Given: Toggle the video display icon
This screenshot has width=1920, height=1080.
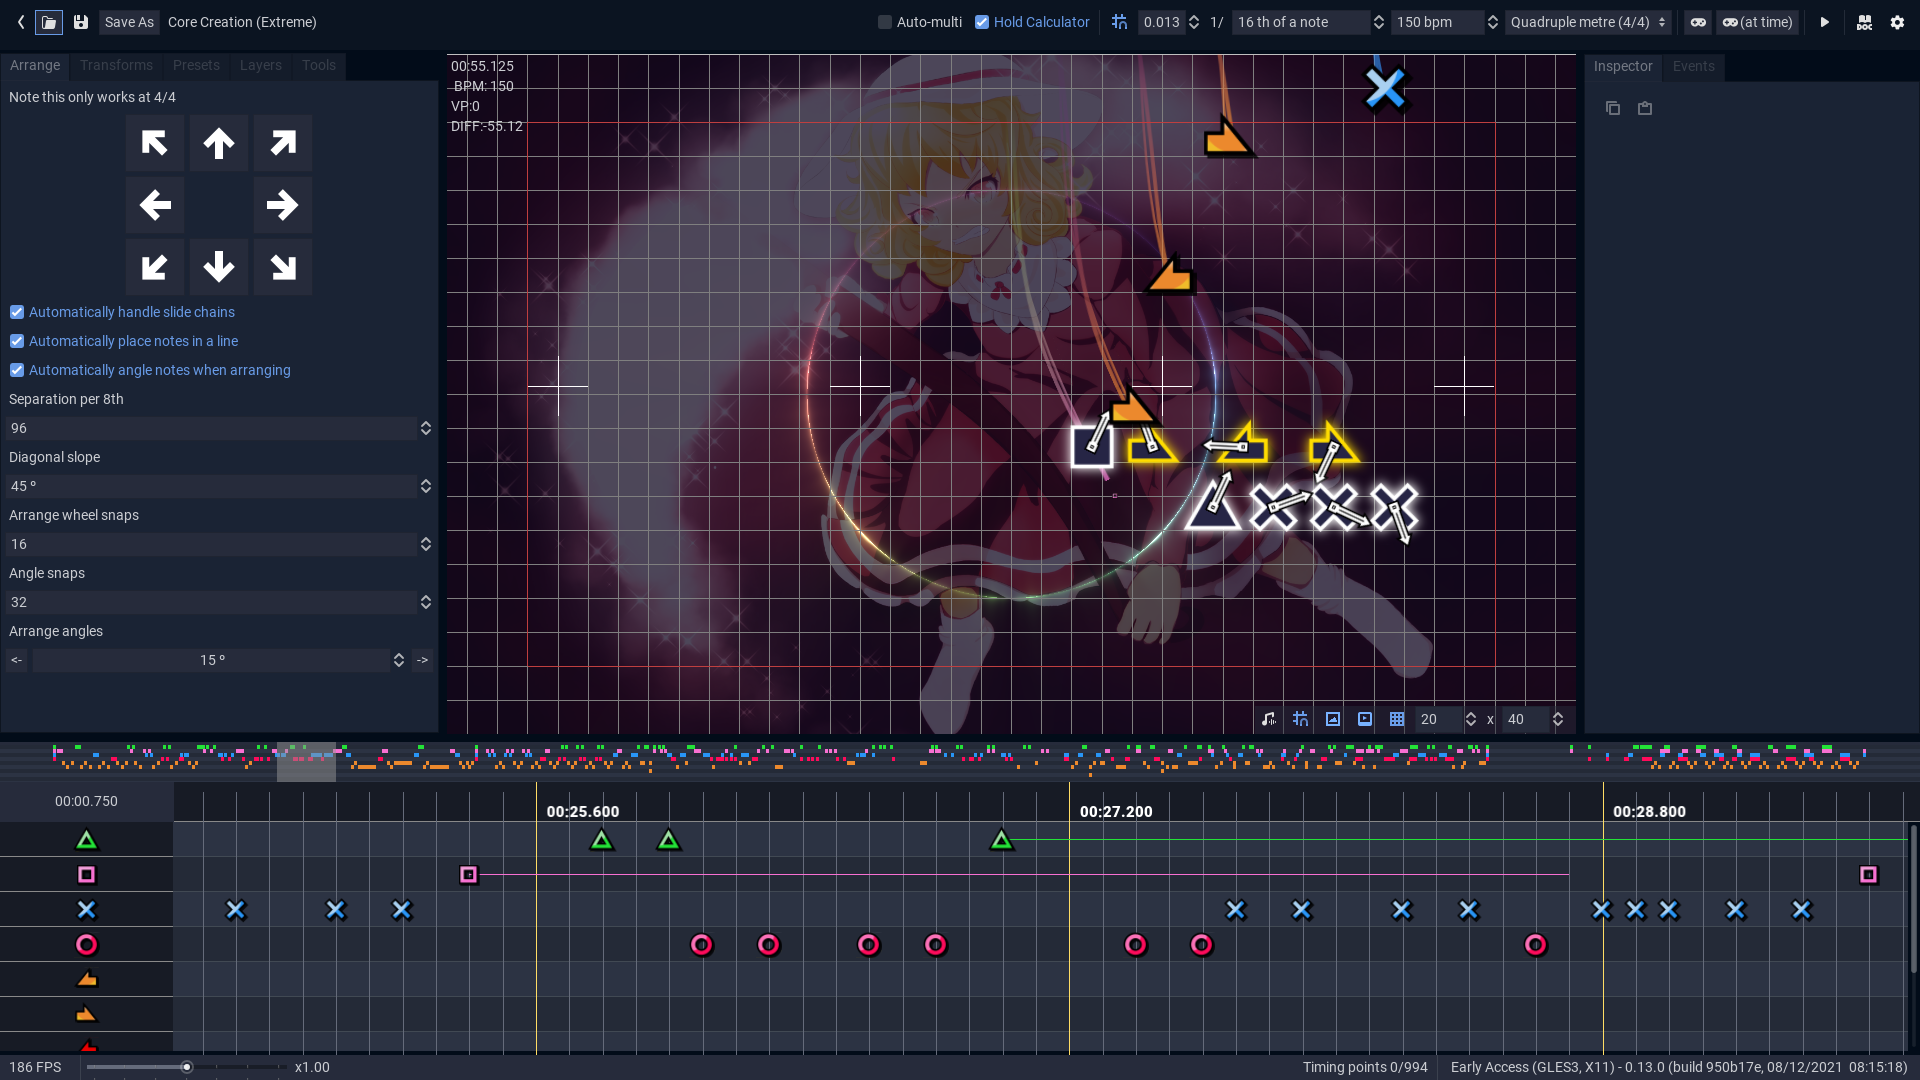Looking at the screenshot, I should tap(1365, 719).
